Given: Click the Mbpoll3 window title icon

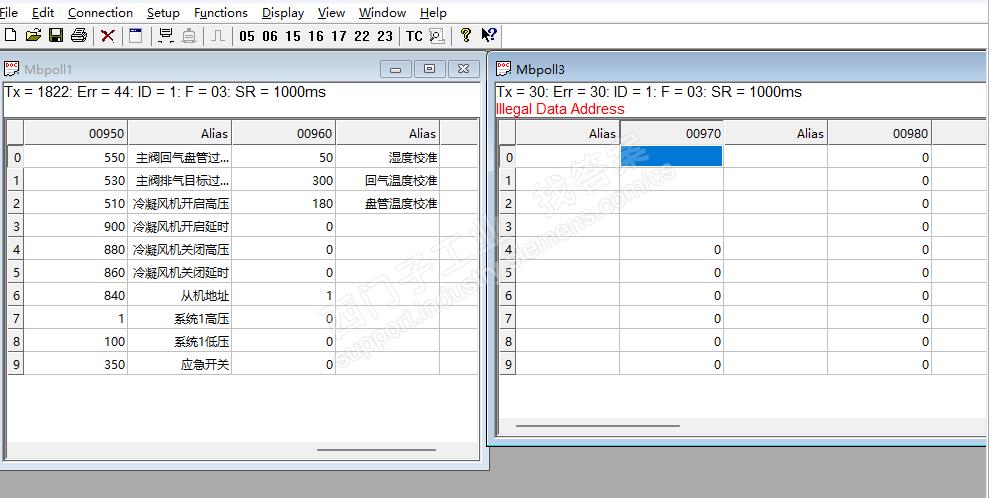Looking at the screenshot, I should point(503,69).
